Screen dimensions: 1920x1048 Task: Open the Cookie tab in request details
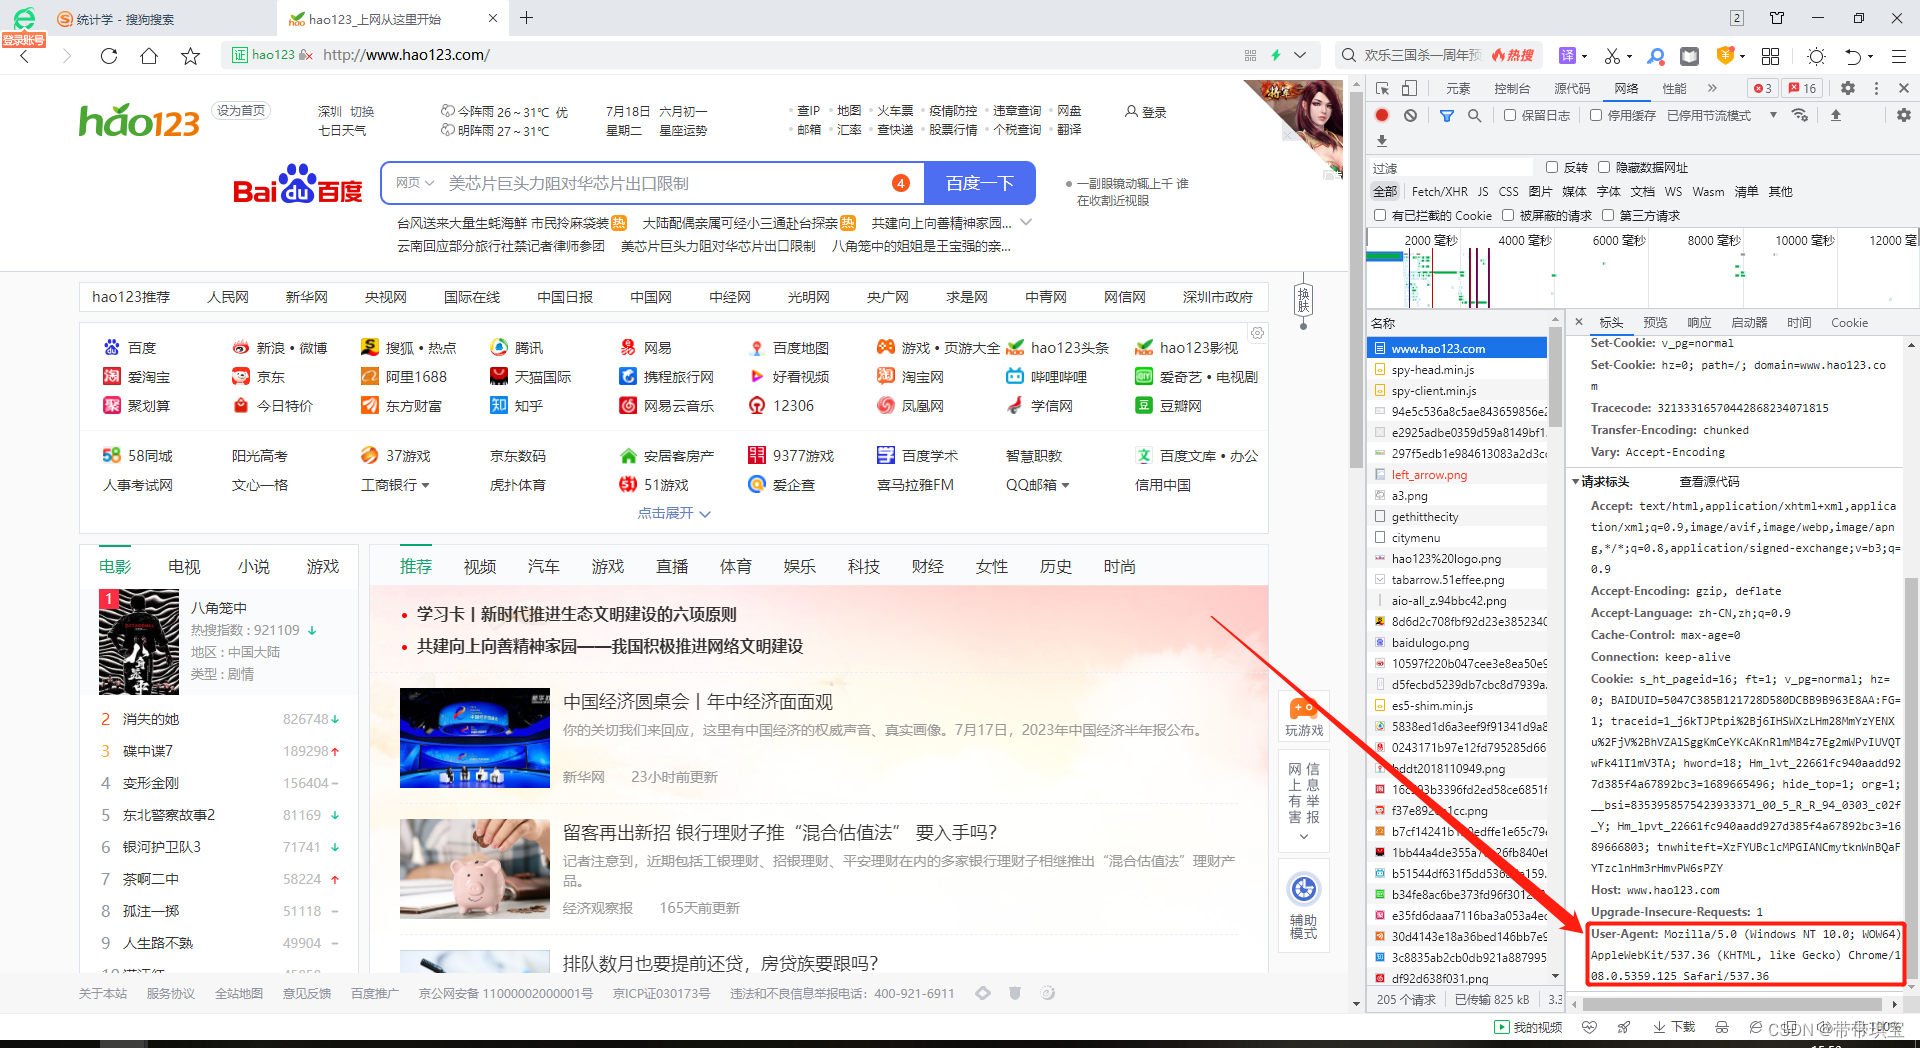coord(1849,322)
